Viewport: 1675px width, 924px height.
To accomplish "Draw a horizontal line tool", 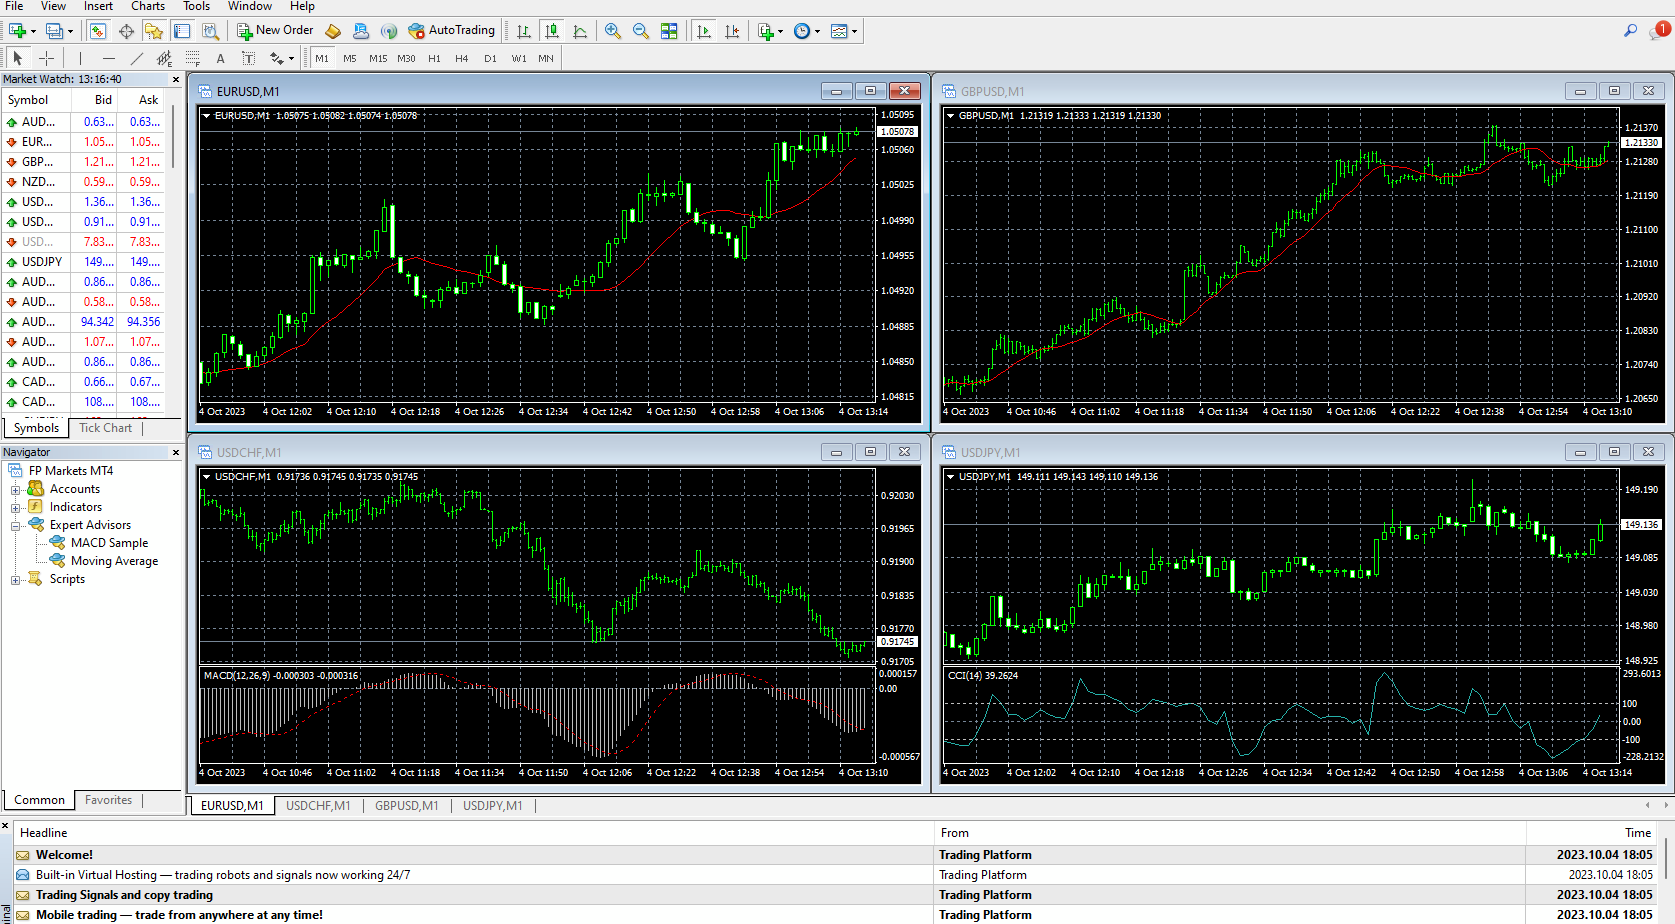I will 109,58.
